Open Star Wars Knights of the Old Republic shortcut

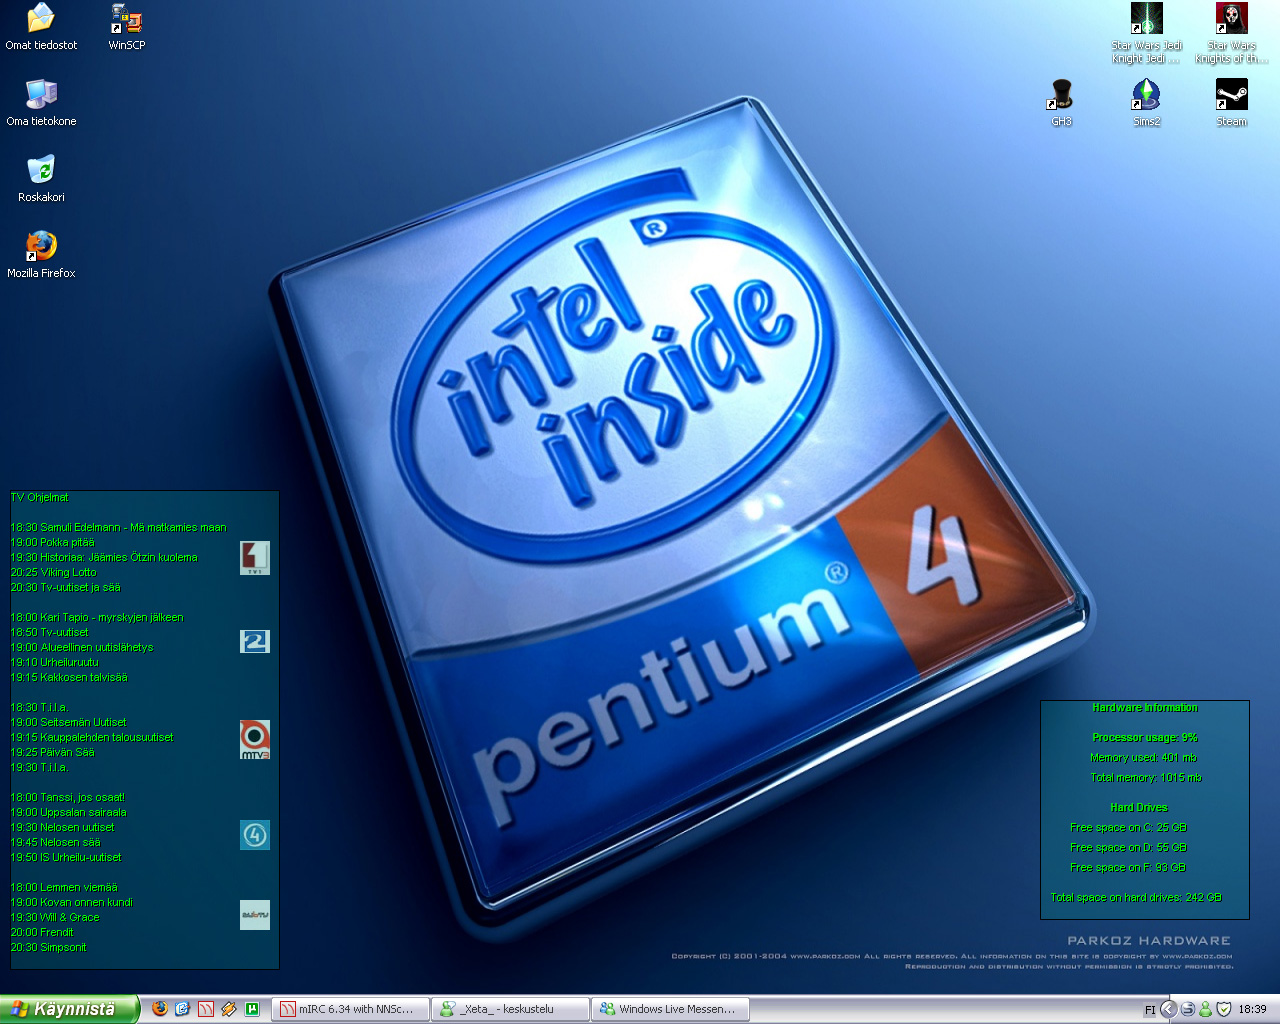1231,20
